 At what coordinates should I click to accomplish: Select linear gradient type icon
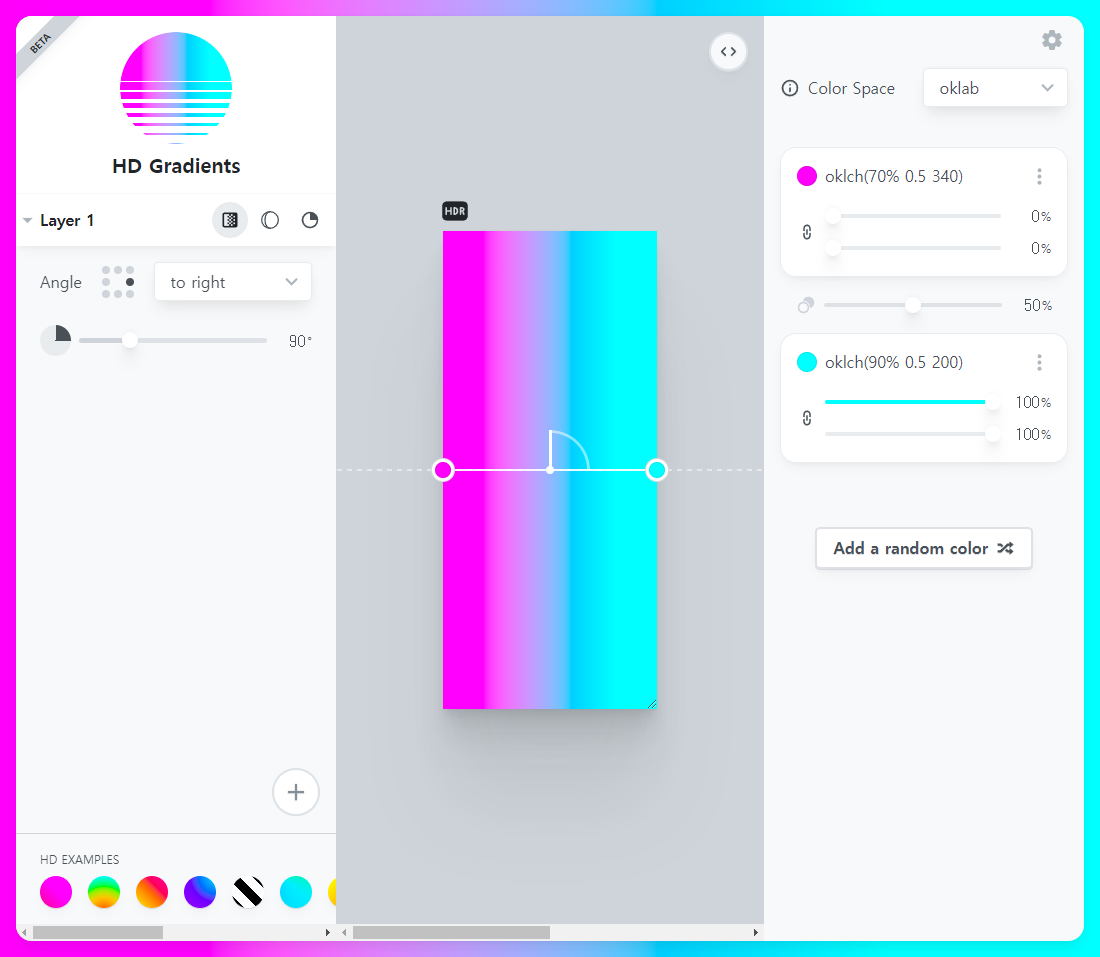(230, 220)
